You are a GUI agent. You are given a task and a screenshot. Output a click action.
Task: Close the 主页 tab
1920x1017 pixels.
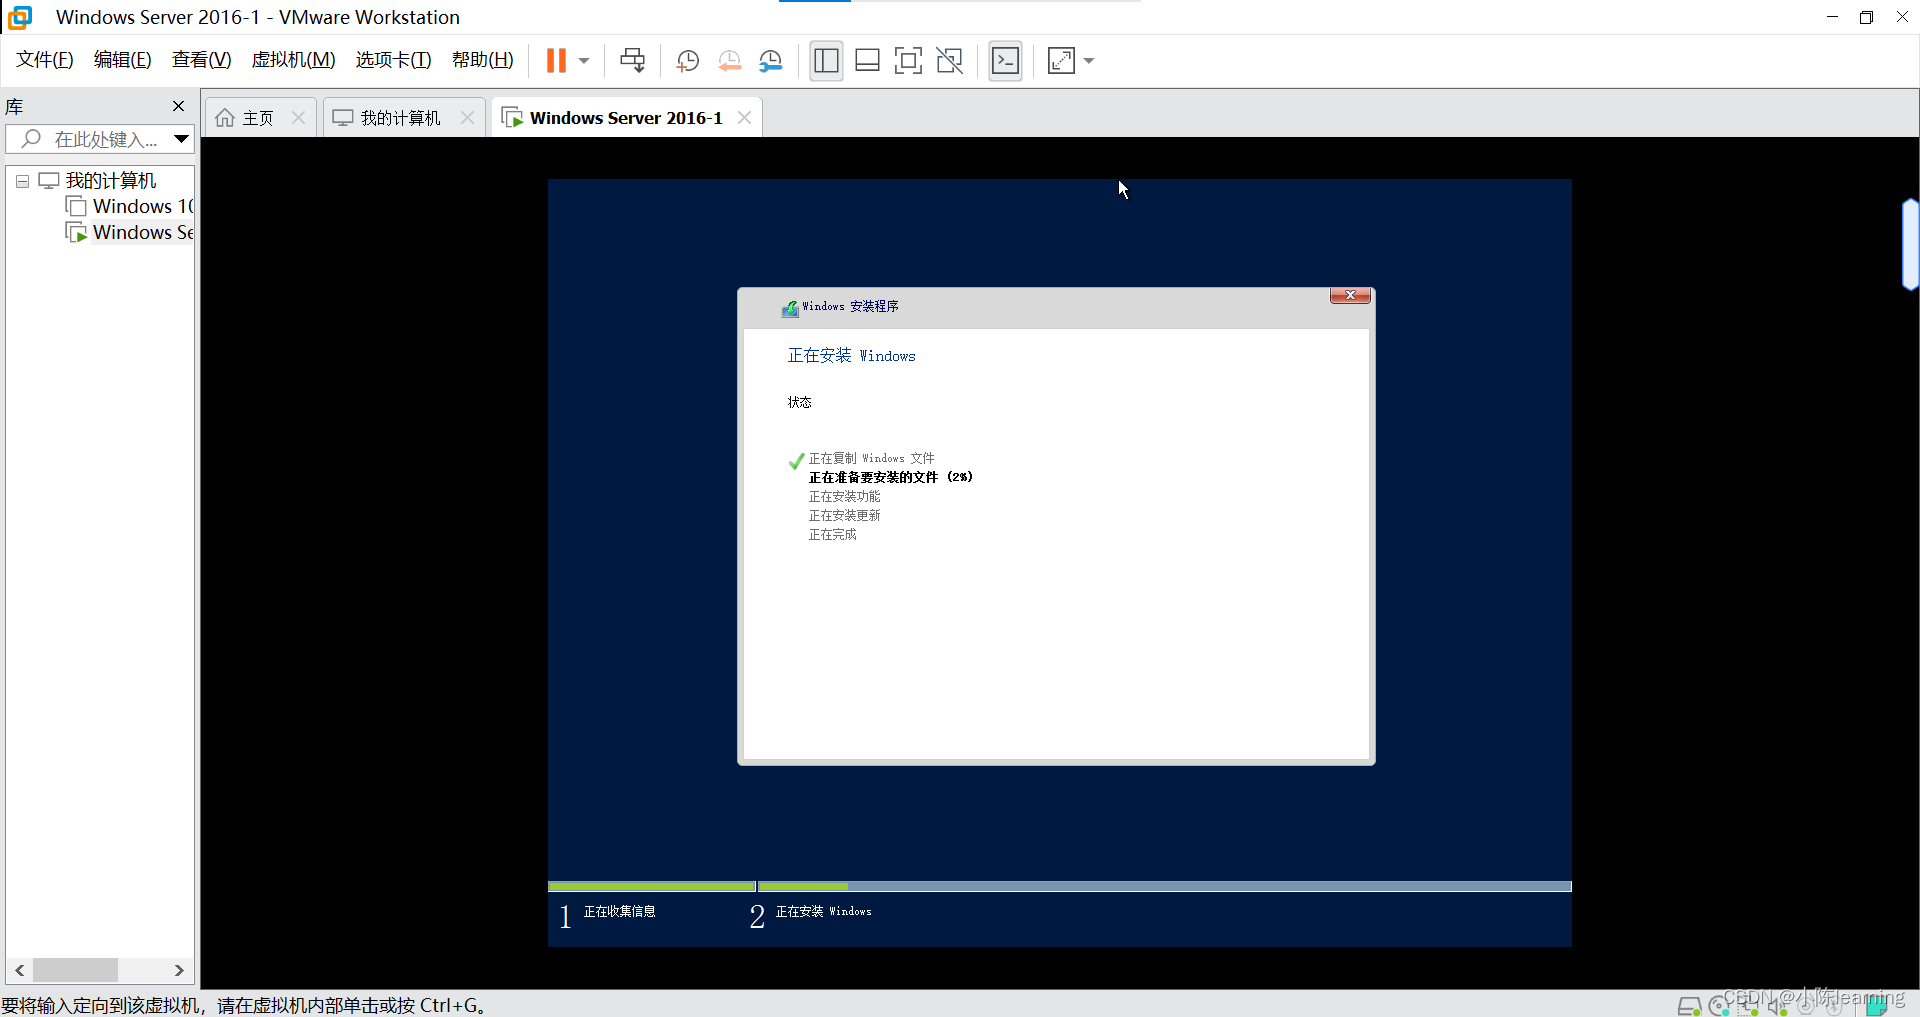[x=298, y=118]
